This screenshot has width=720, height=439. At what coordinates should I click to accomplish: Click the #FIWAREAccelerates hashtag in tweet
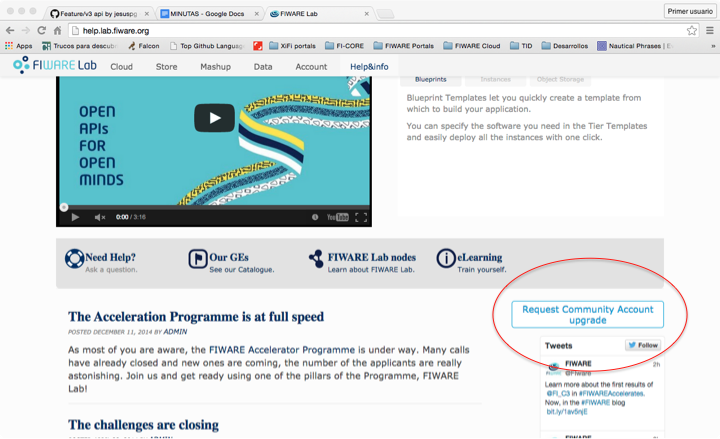(612, 394)
